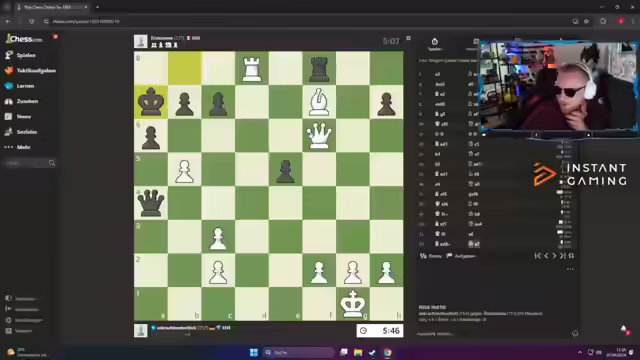Image resolution: width=640 pixels, height=360 pixels.
Task: Reload the browser page
Action: (x=31, y=21)
